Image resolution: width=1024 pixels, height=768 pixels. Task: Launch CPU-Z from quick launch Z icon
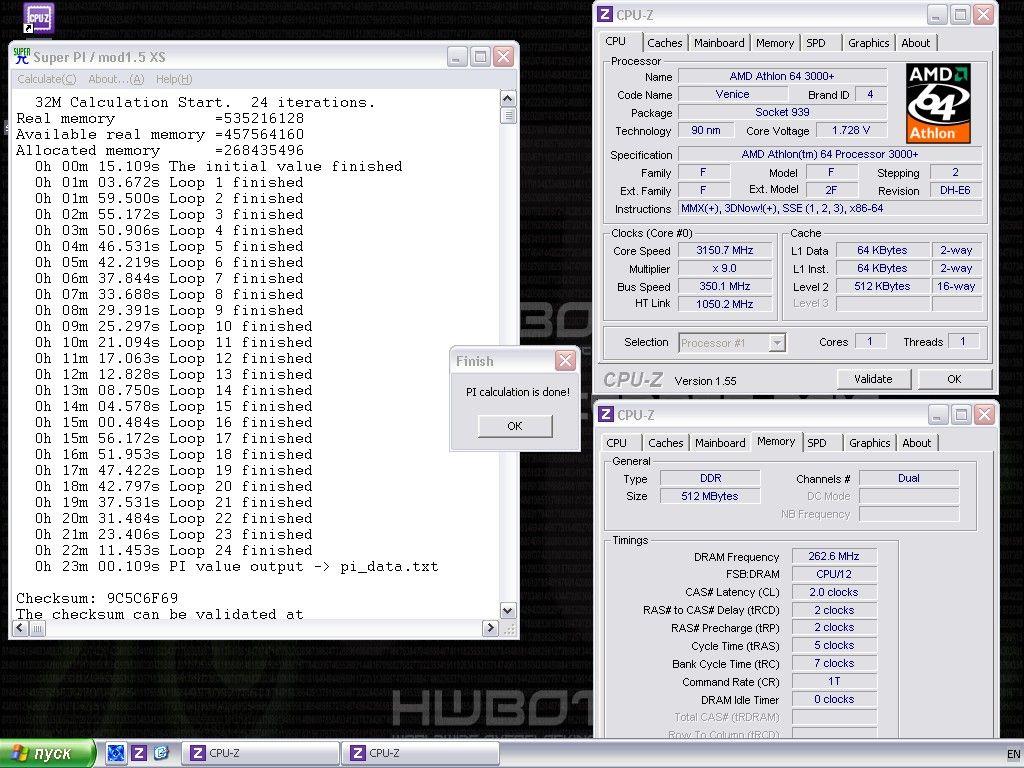click(x=138, y=753)
